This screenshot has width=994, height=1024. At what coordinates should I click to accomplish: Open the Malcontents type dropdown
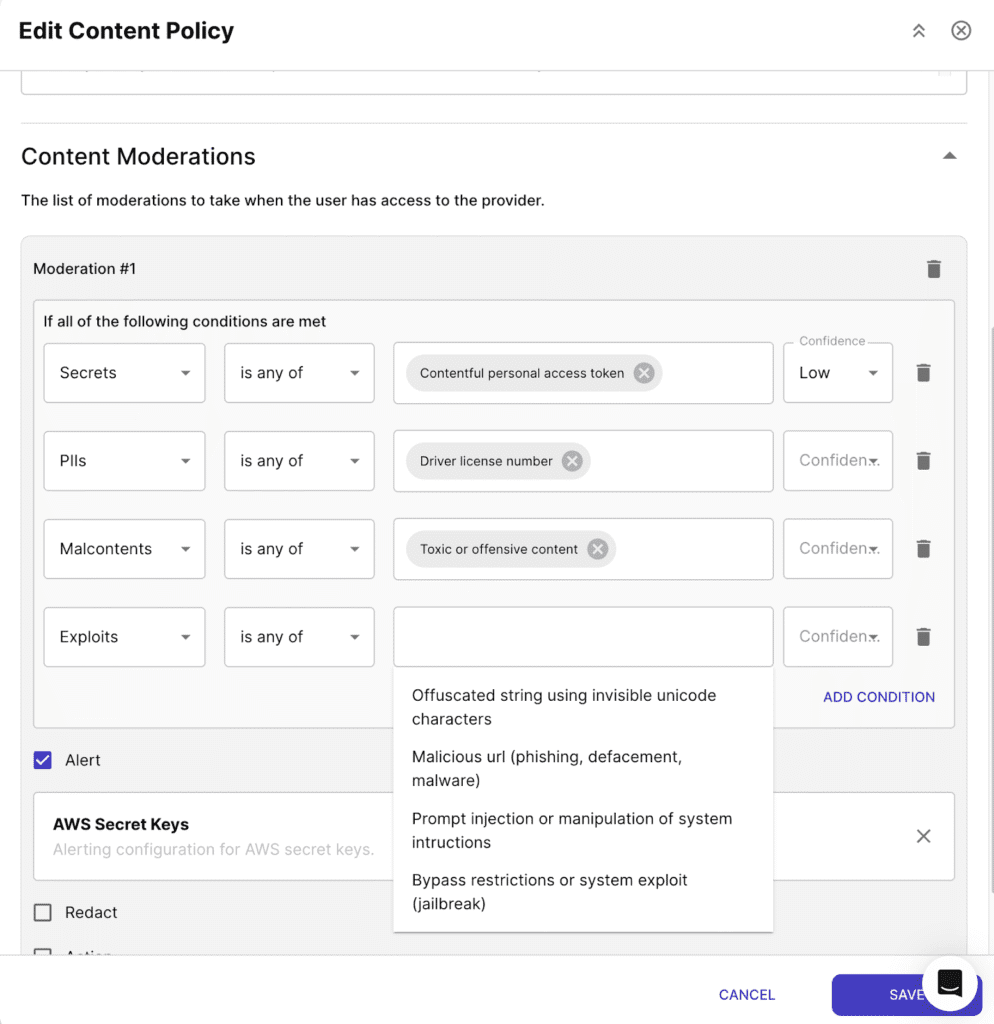point(124,549)
